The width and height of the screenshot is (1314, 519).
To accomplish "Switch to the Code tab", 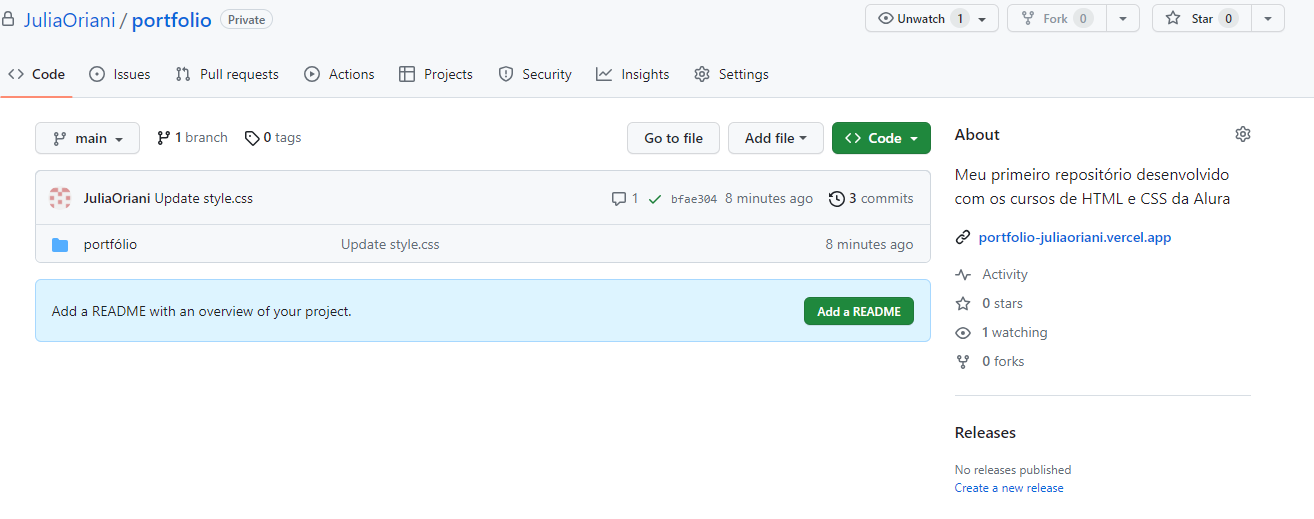I will (36, 74).
